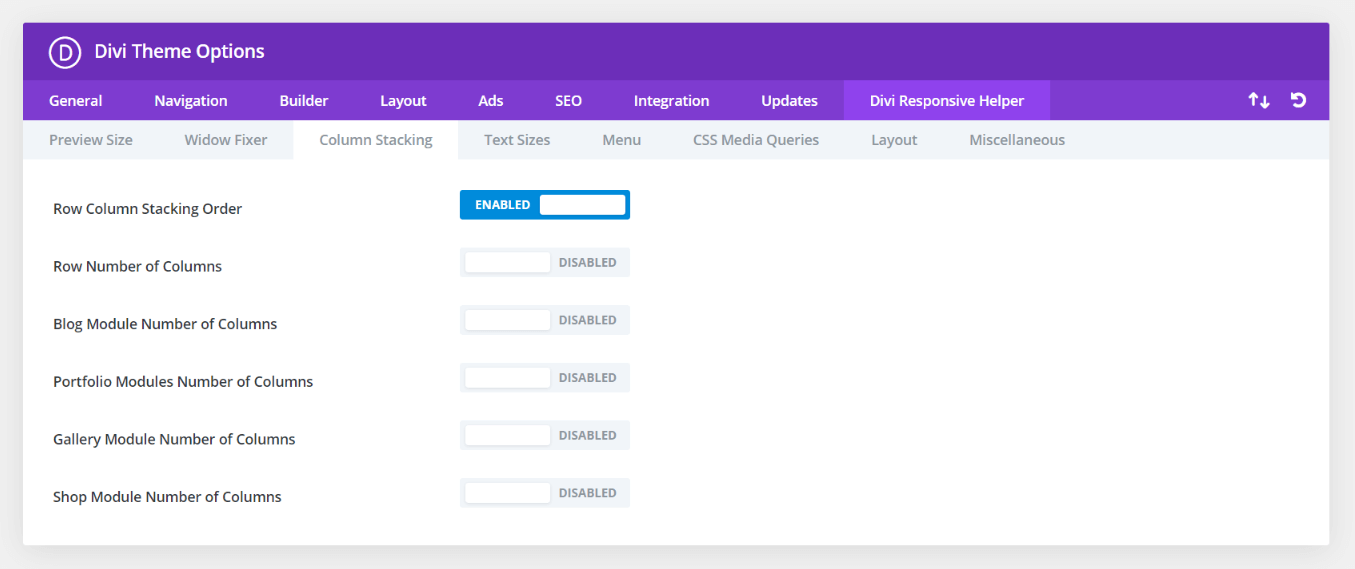Go to the Ads tab
1355x569 pixels.
coord(491,100)
